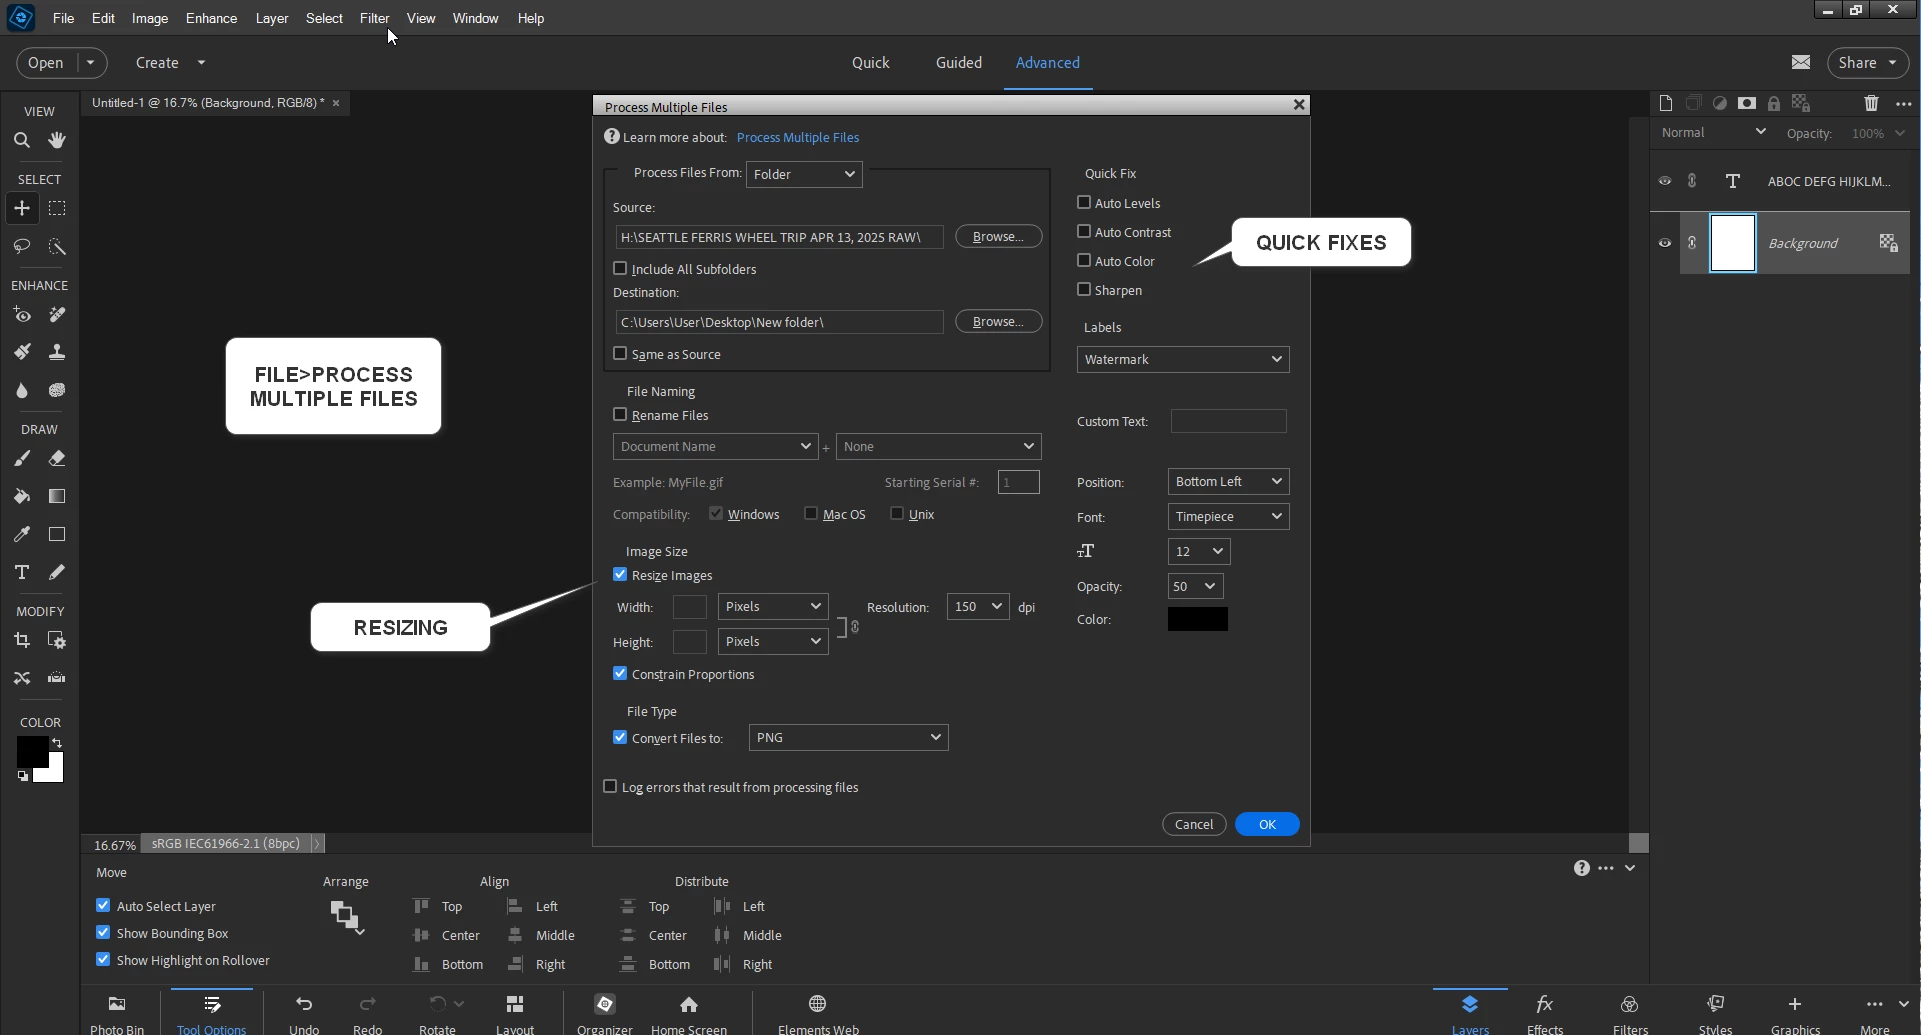The image size is (1921, 1035).
Task: Select the Clone Stamp tool
Action: (x=57, y=352)
